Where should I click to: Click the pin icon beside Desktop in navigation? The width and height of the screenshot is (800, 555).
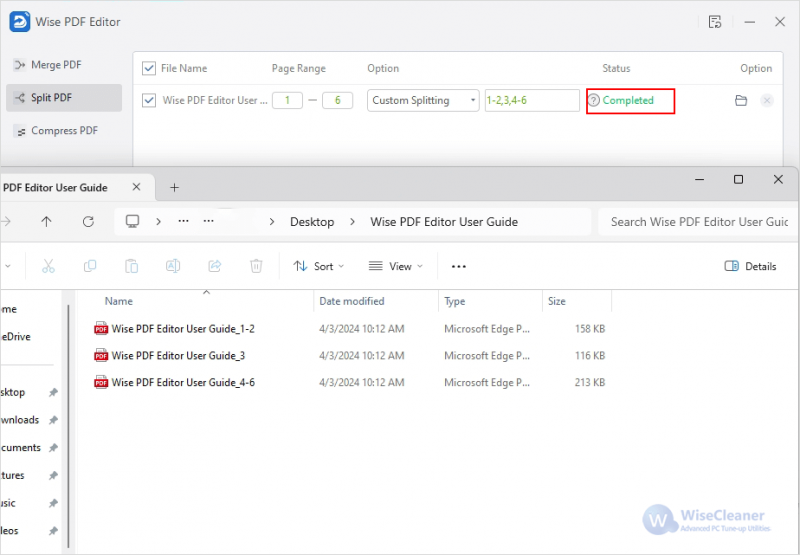click(53, 392)
